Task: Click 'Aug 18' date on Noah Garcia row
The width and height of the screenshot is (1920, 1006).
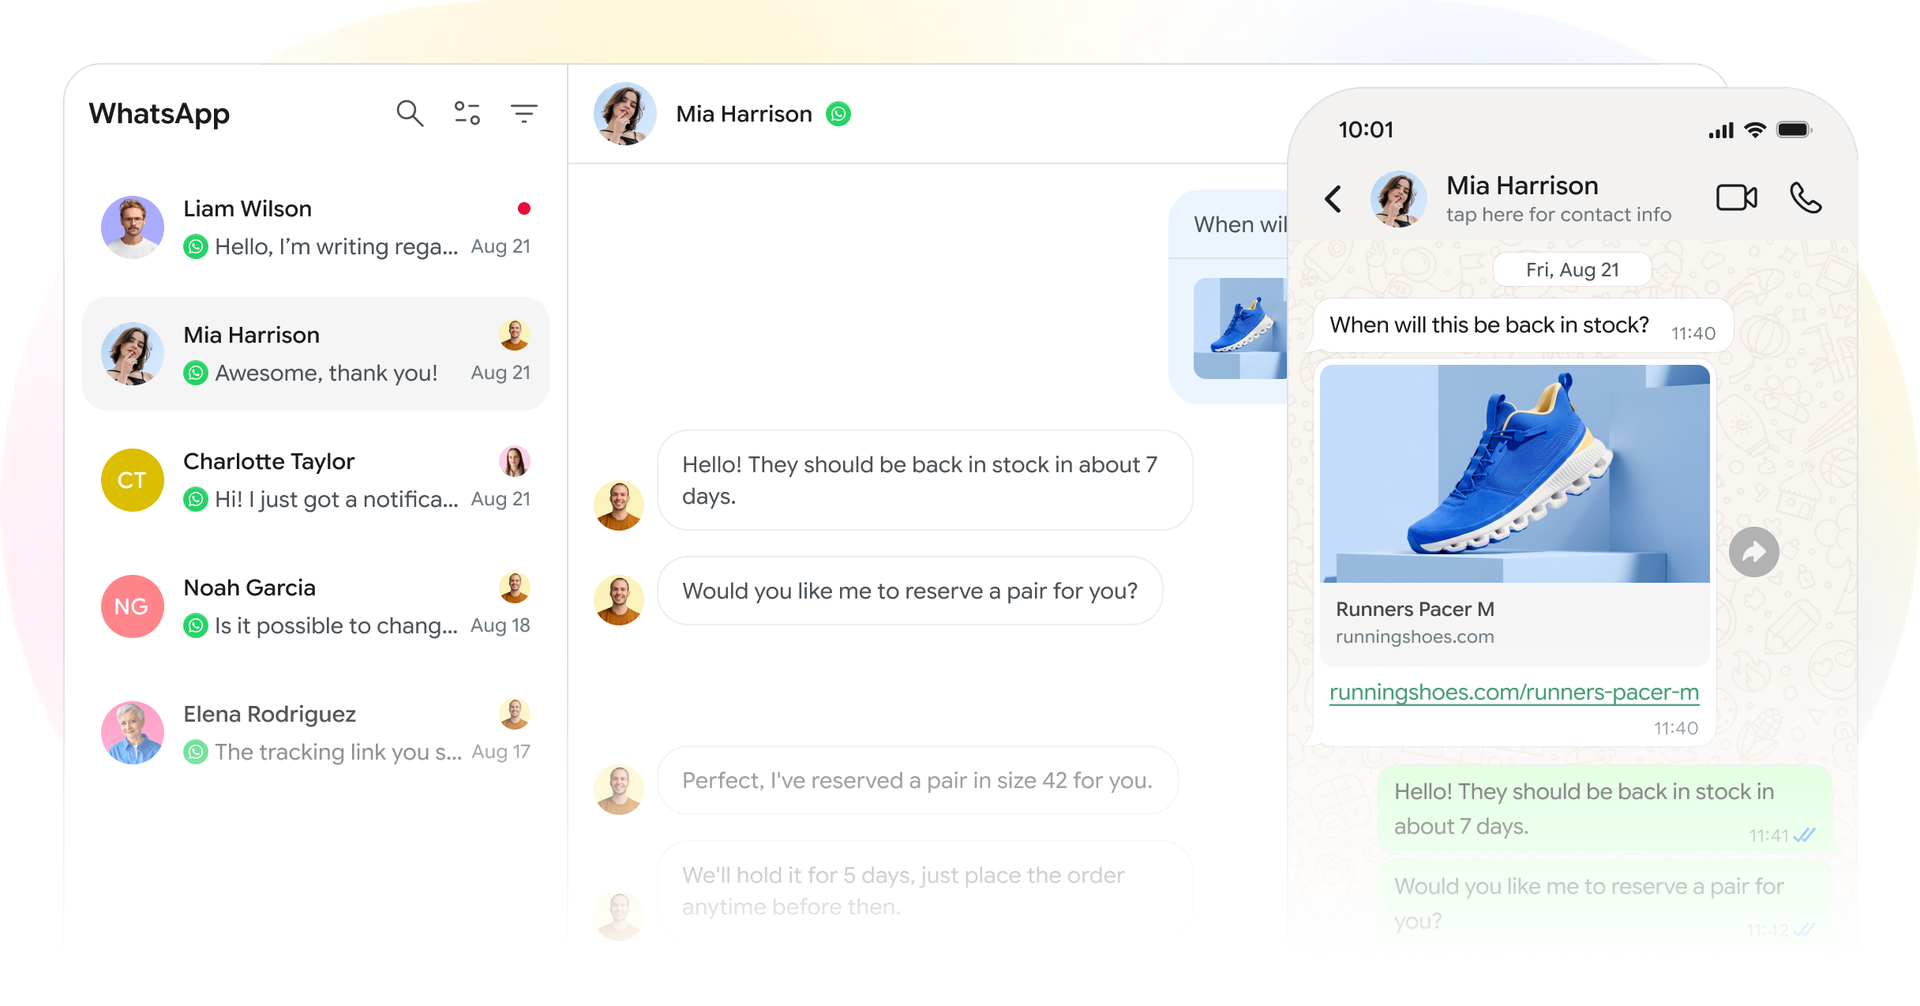Action: (x=500, y=625)
